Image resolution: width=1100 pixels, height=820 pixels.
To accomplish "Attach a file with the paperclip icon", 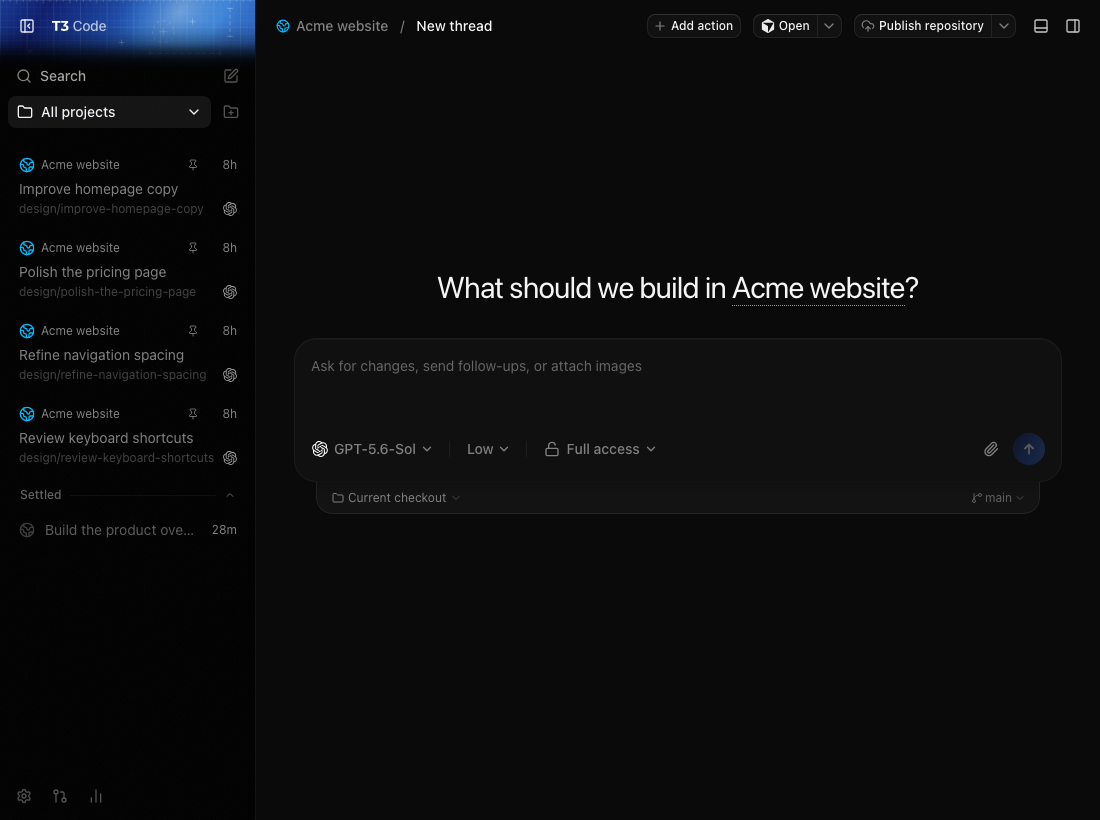I will pos(991,449).
